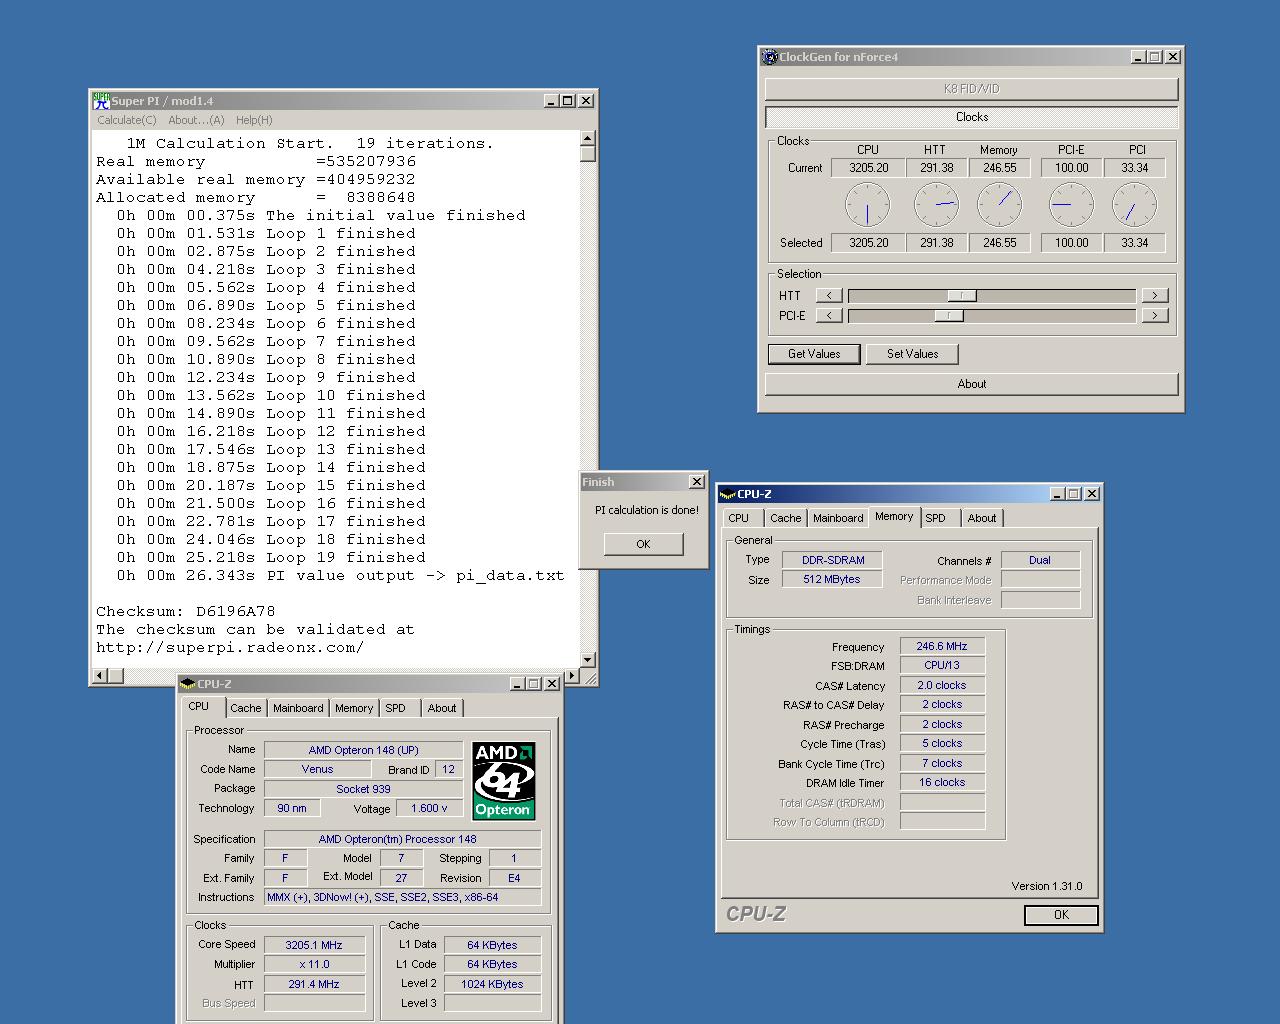Click the Super PI horizontal scrollbar right arrow
Image resolution: width=1280 pixels, height=1024 pixels.
pyautogui.click(x=572, y=675)
